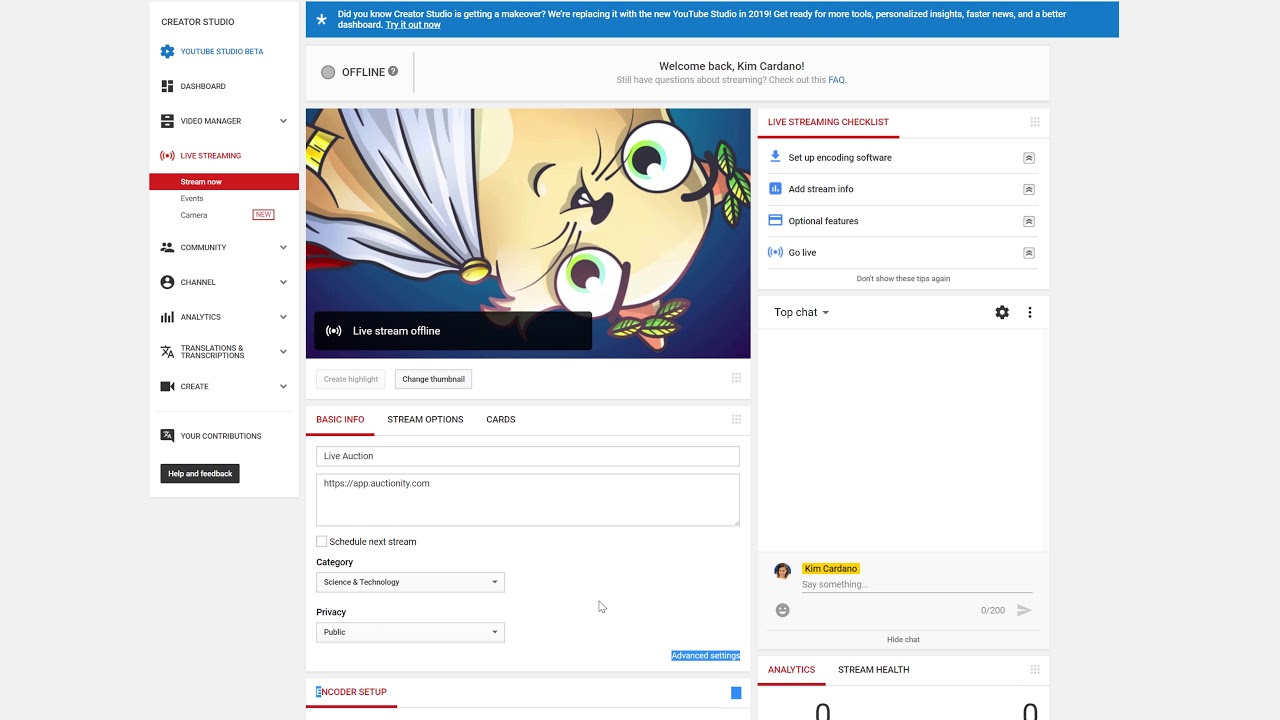Open chat more options three-dot menu
The height and width of the screenshot is (720, 1280).
tap(1030, 312)
